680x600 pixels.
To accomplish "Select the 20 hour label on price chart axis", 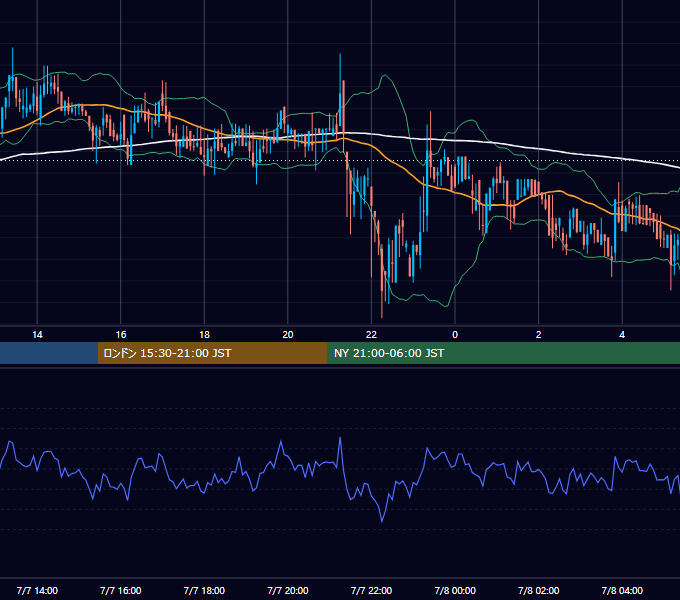I will 288,335.
